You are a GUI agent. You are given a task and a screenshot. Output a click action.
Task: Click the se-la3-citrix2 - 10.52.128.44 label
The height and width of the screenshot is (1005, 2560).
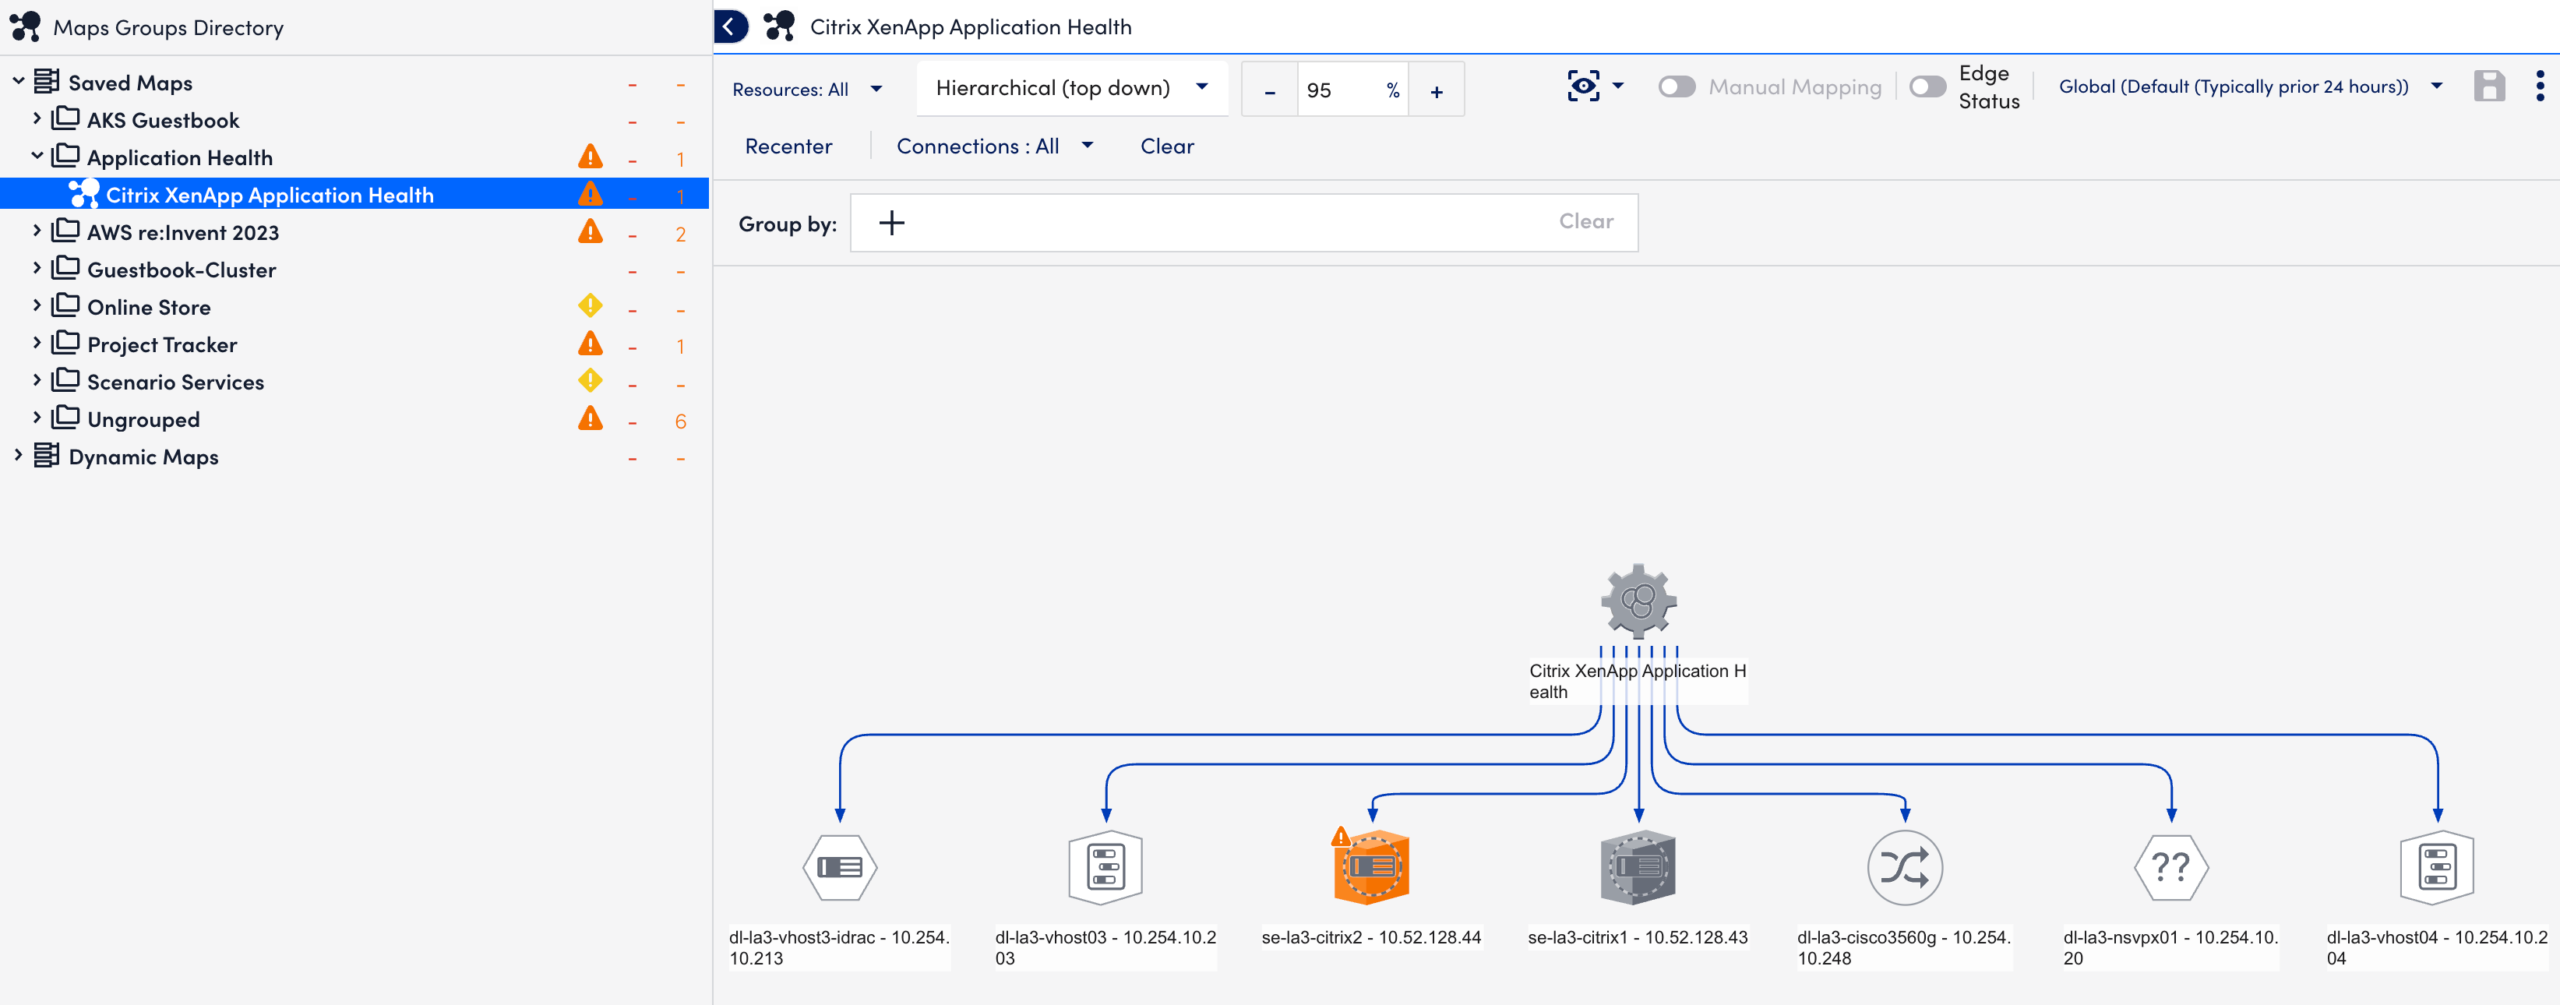tap(1371, 937)
